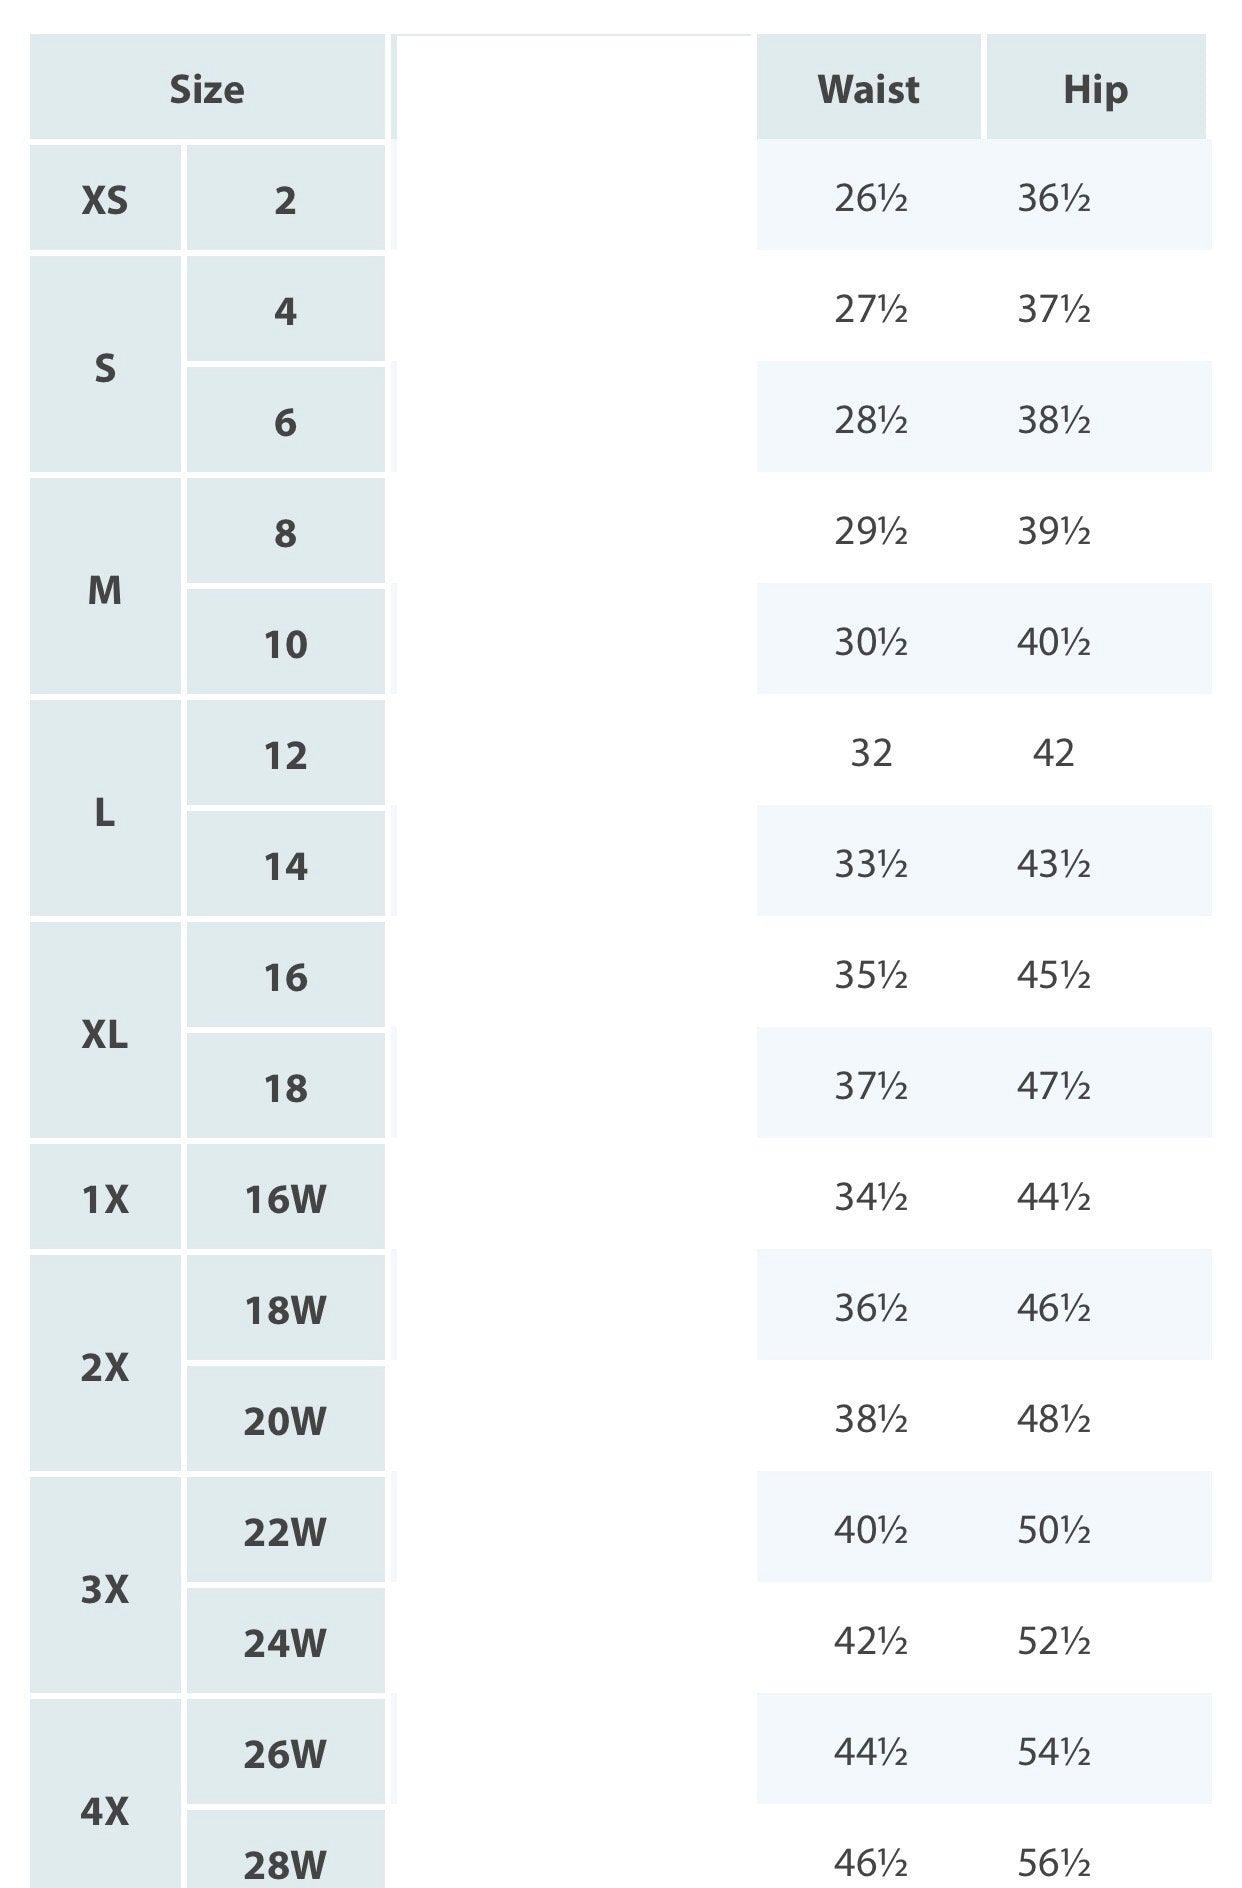1242x1888 pixels.
Task: Click the 28W size cell
Action: 286,1863
